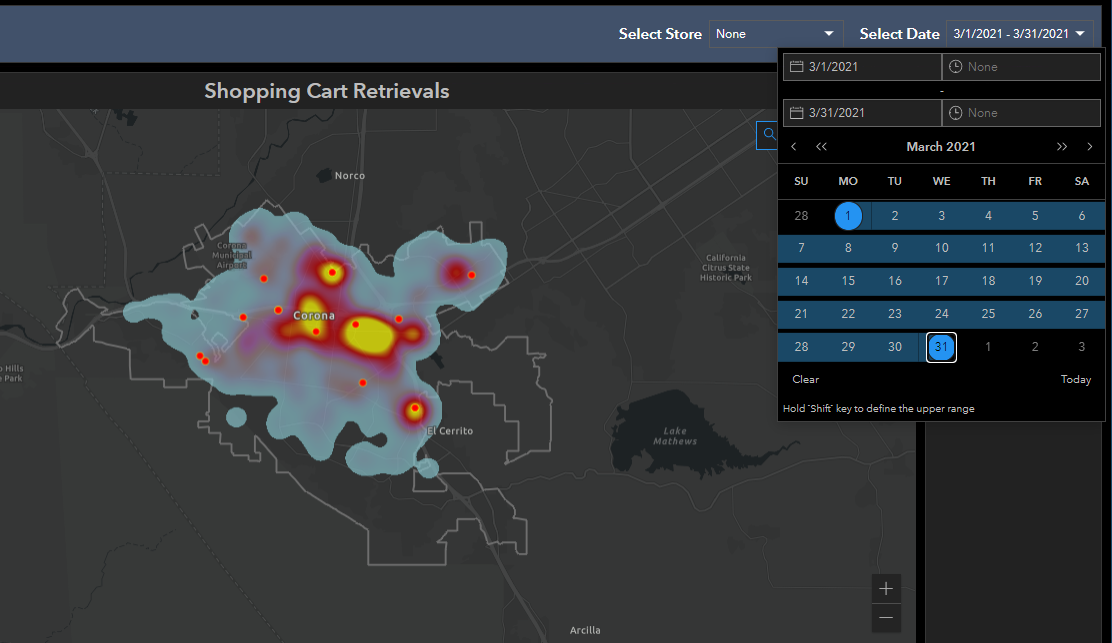
Task: Click the double-left chevron to jump back a year
Action: [x=821, y=146]
